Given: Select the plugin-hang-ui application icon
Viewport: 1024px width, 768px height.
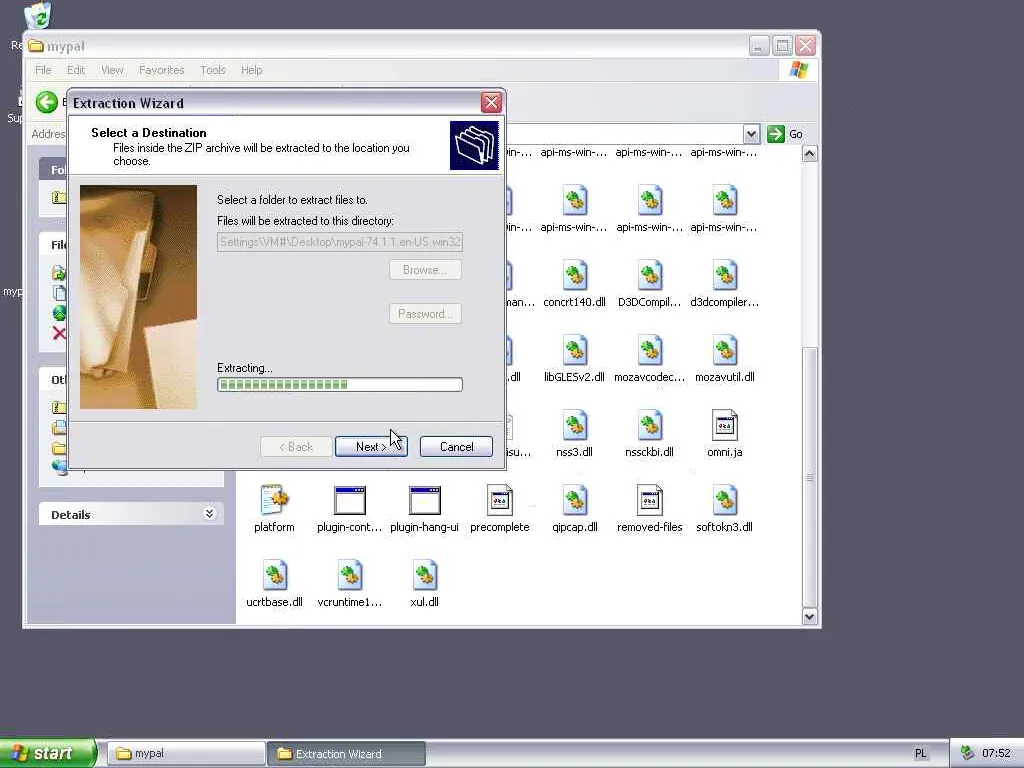Looking at the screenshot, I should click(424, 500).
